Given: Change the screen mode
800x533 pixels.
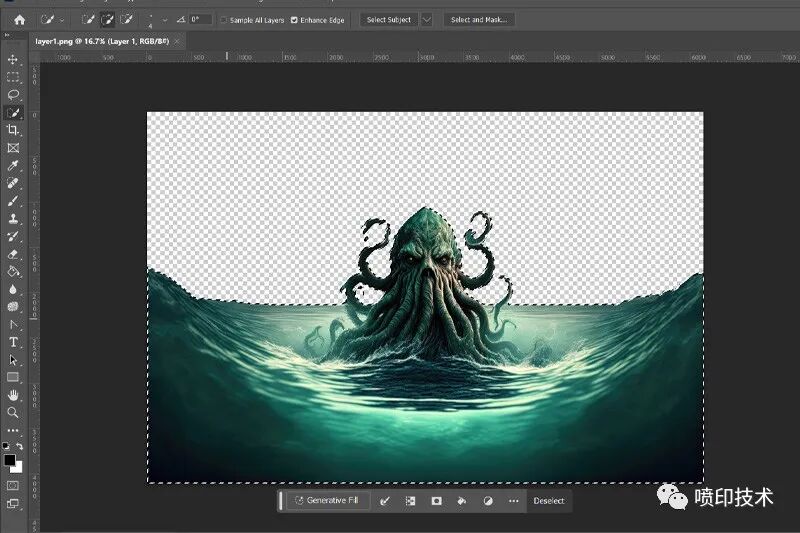Looking at the screenshot, I should point(13,504).
